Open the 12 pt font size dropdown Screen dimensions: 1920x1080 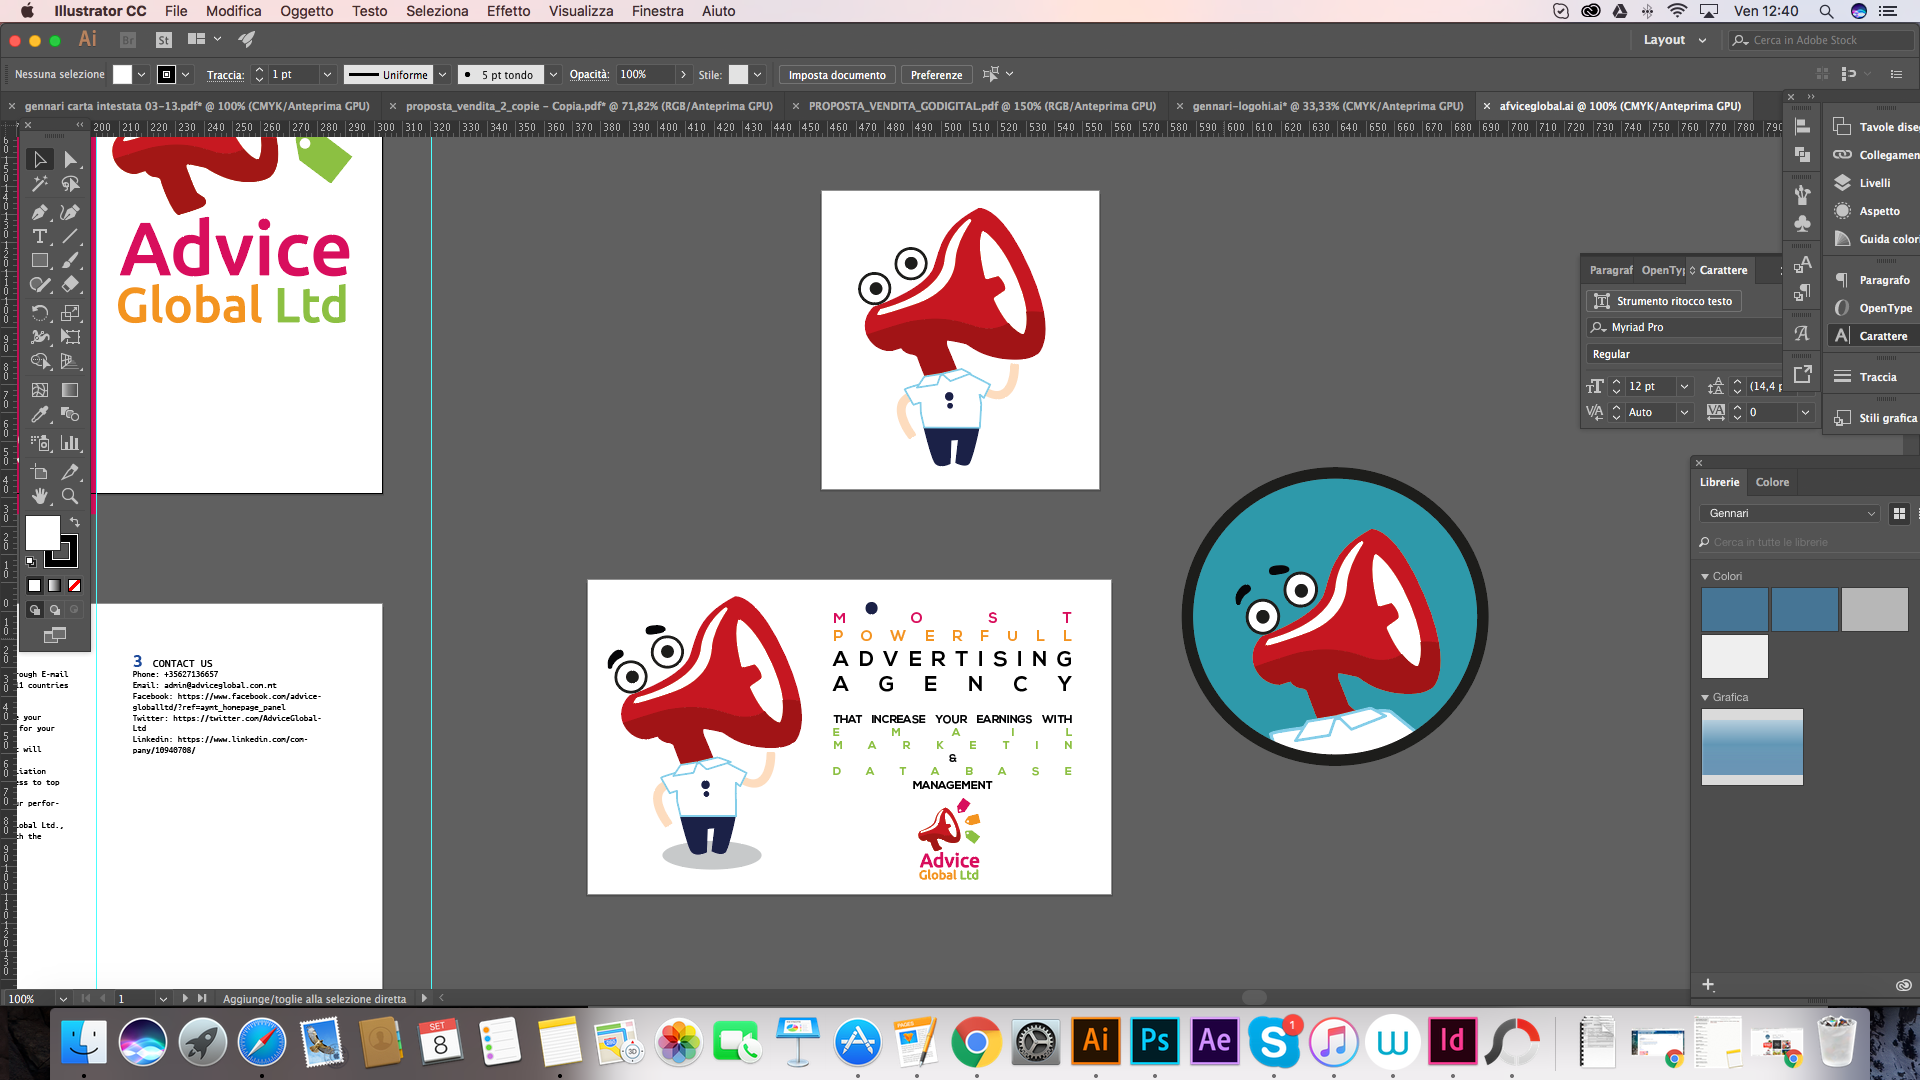[x=1684, y=387]
